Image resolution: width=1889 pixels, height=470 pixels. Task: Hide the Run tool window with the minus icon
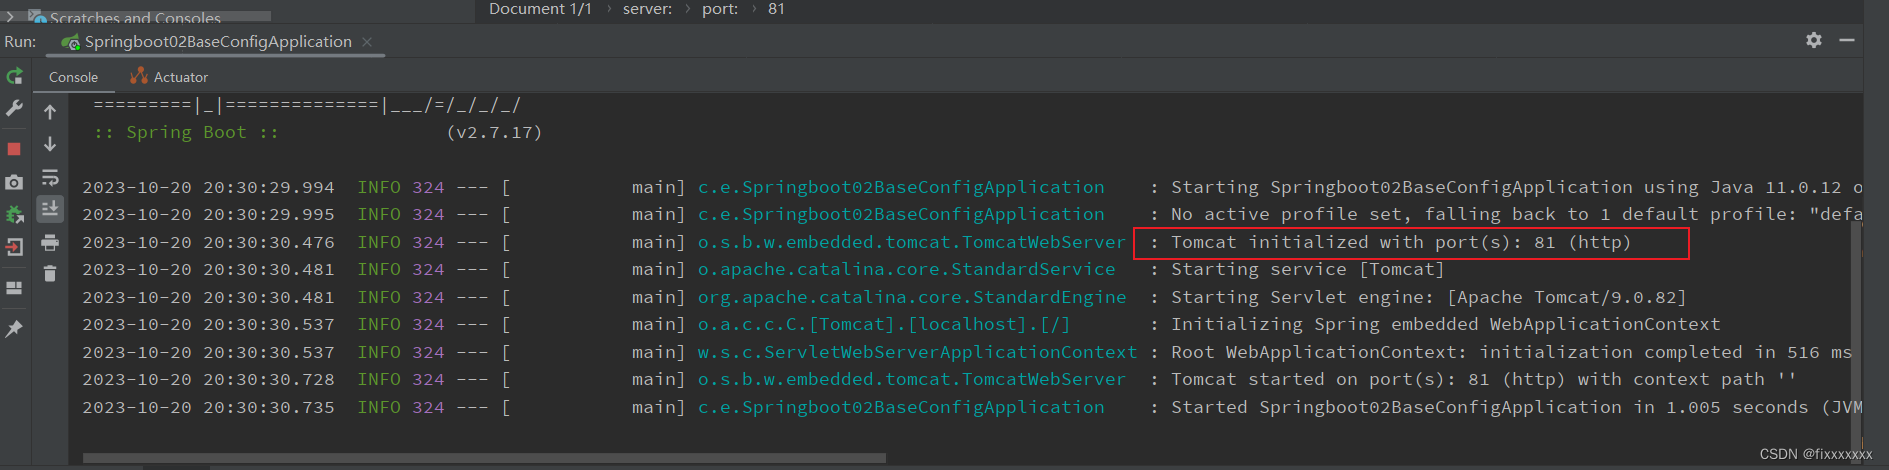(1847, 40)
